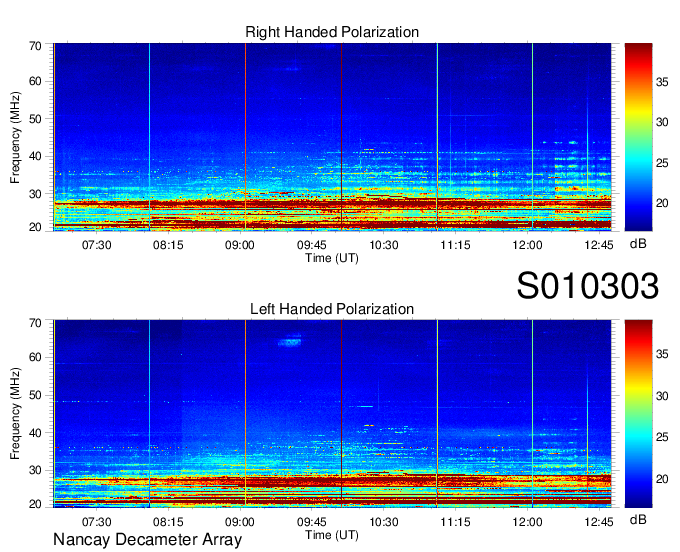
Task: Click the 40 MHz tick of Right Handed plot
Action: (x=35, y=156)
